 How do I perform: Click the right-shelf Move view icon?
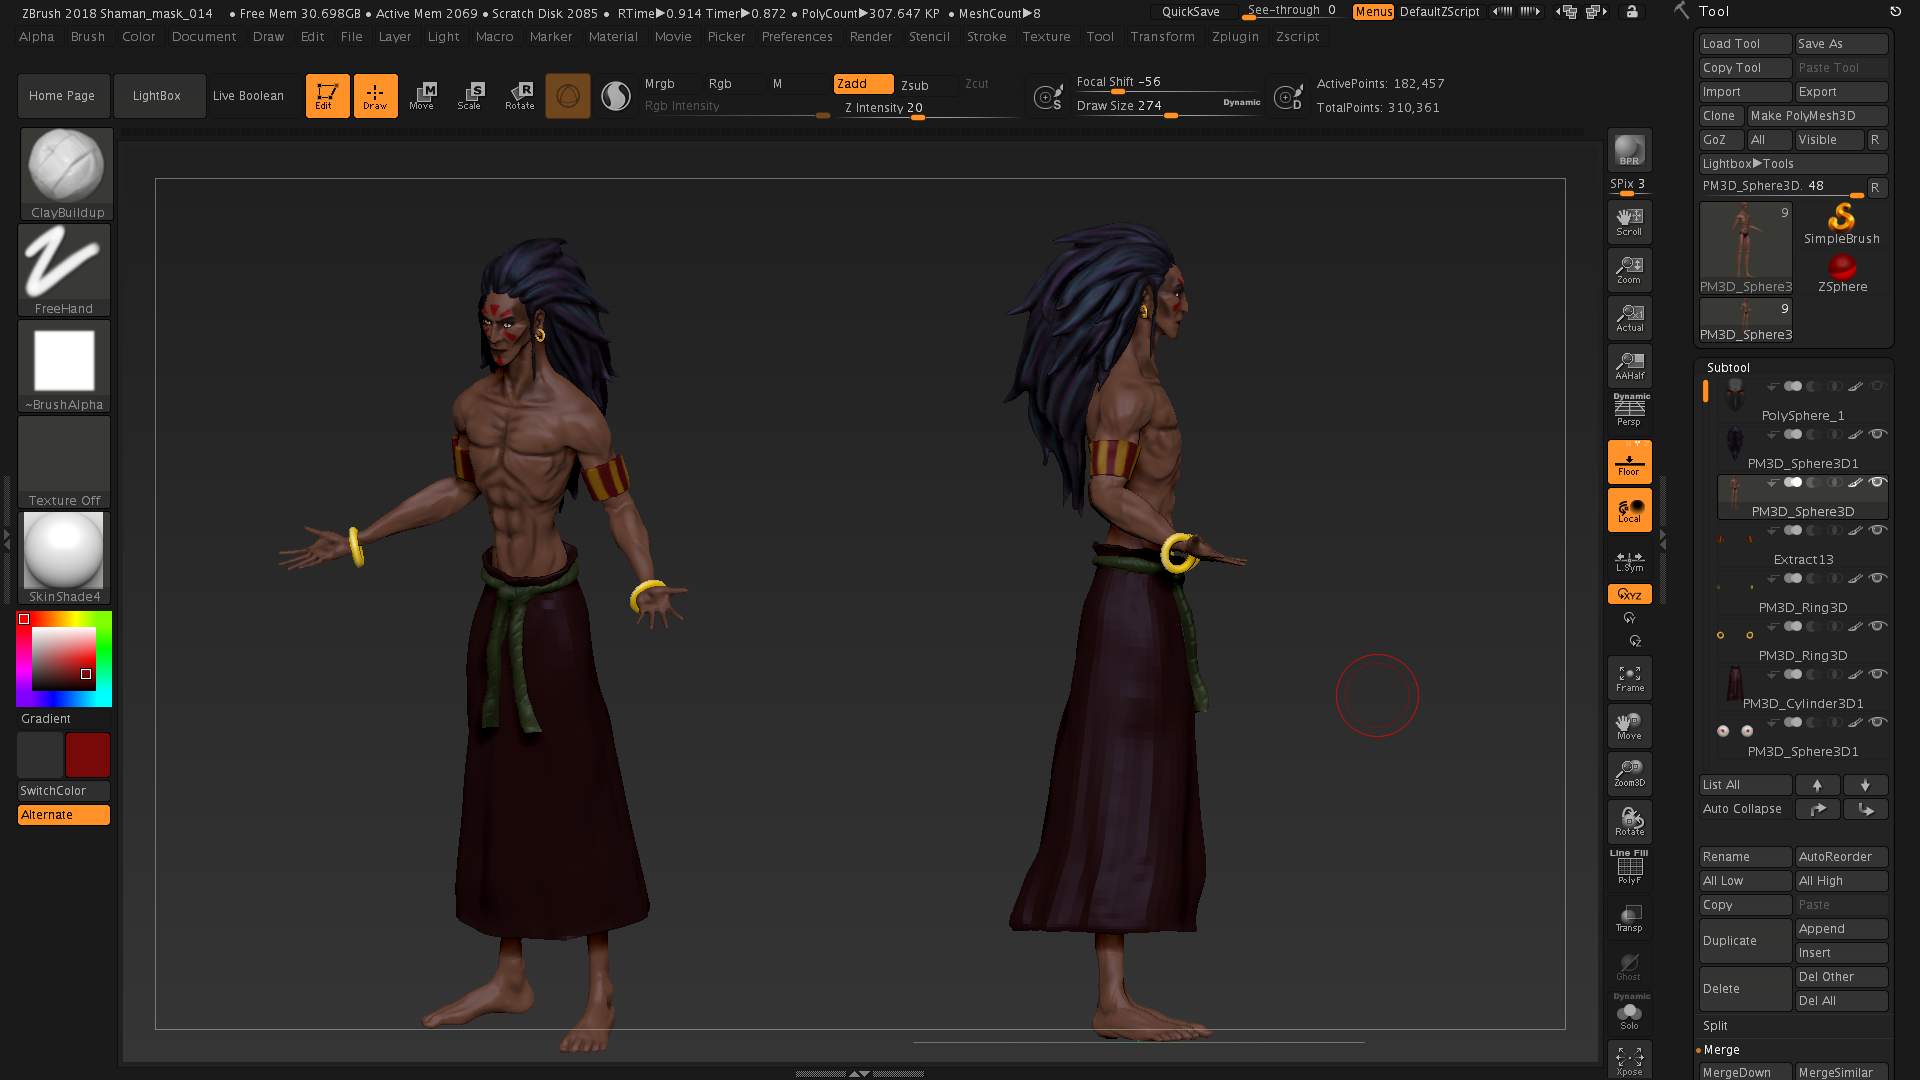pyautogui.click(x=1629, y=726)
